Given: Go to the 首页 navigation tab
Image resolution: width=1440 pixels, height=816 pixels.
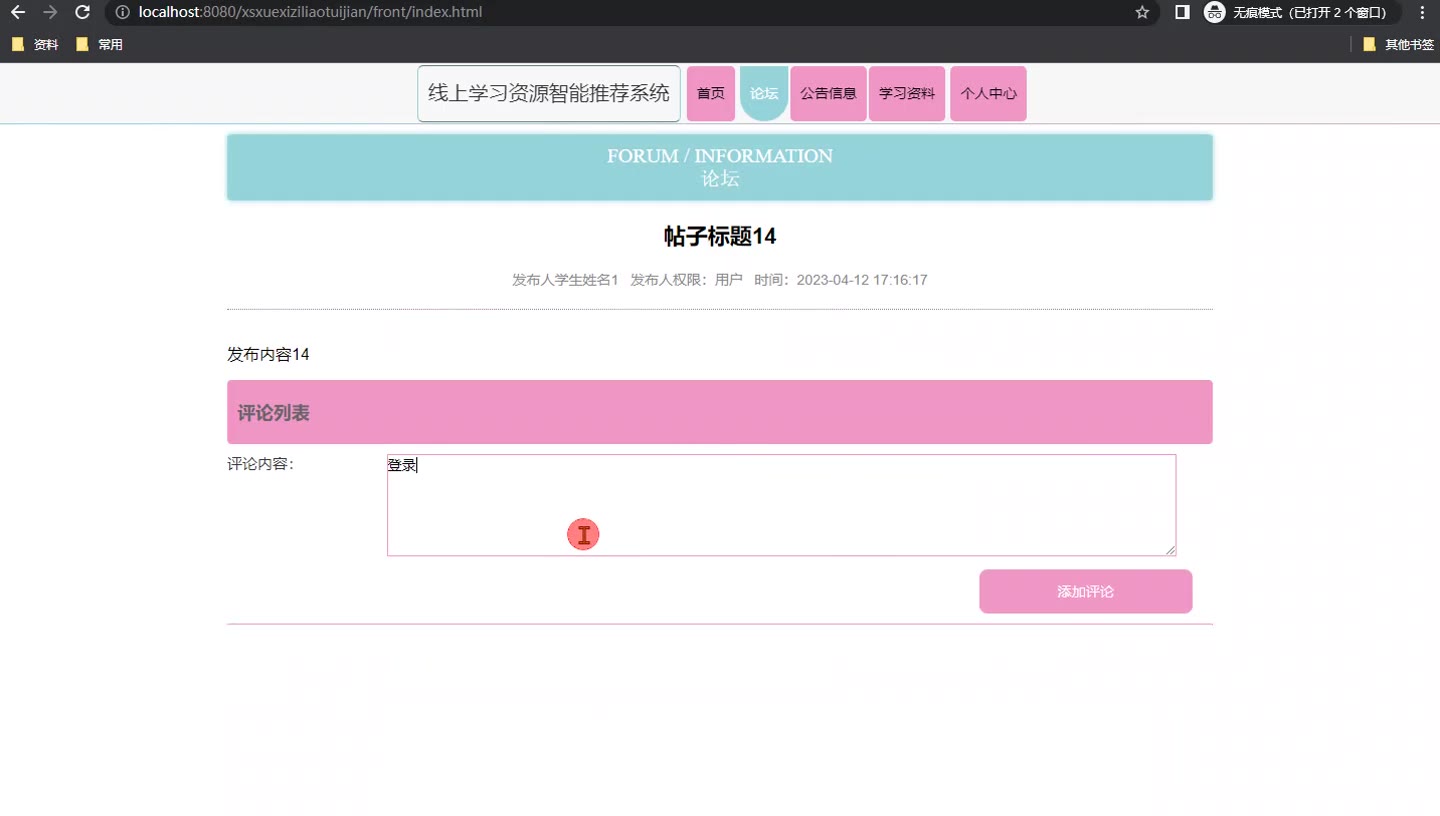Looking at the screenshot, I should pos(711,94).
